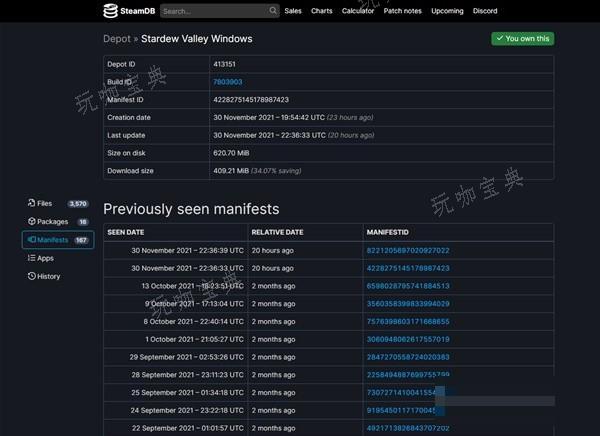Click the search magnifier icon
Screen dimensions: 600x436
(x=272, y=10)
